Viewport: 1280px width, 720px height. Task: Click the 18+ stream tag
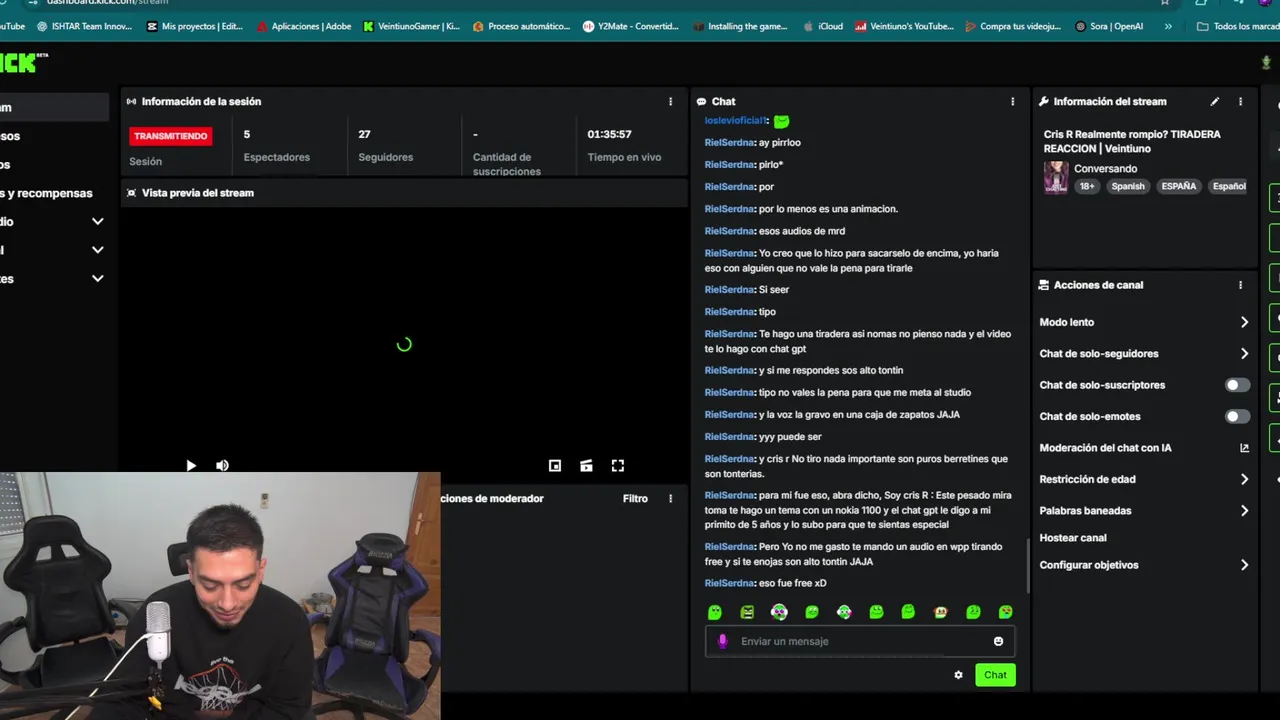pos(1086,186)
